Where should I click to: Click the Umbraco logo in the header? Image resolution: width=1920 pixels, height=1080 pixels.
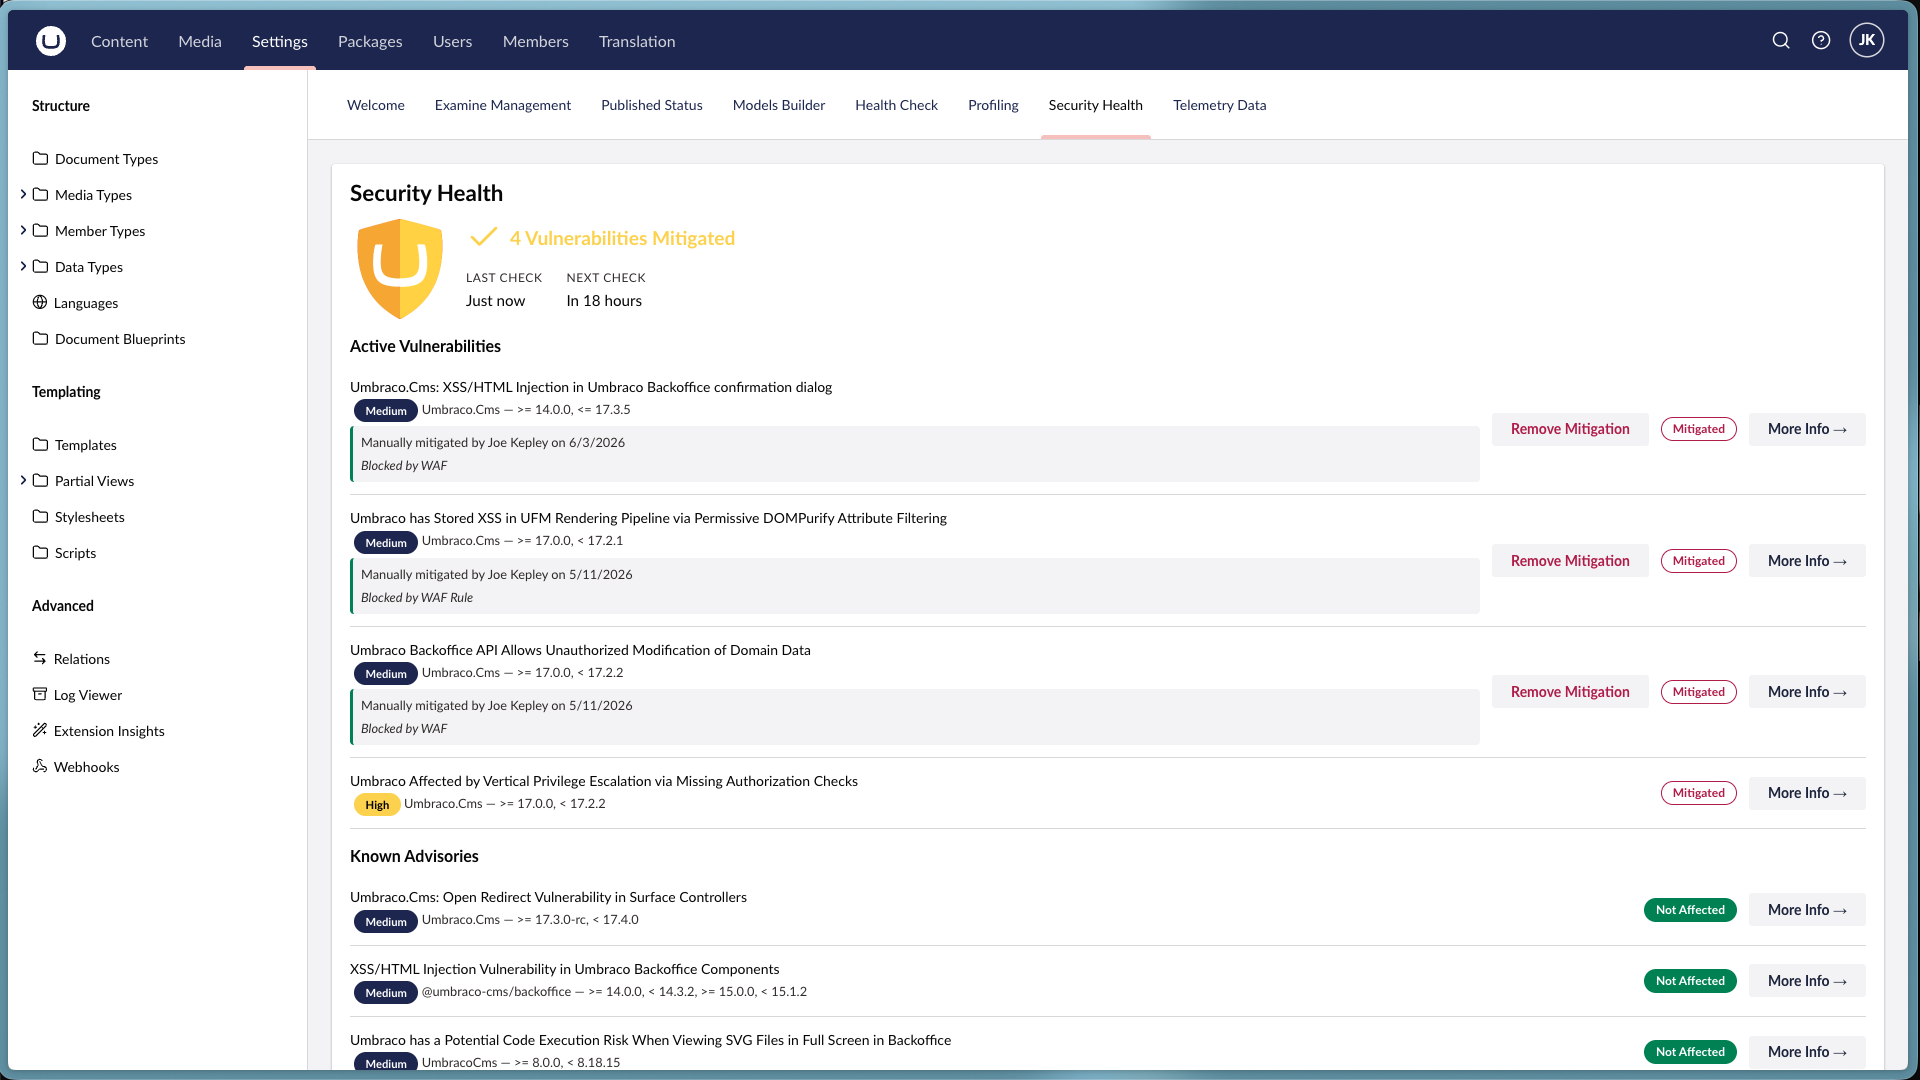click(51, 41)
